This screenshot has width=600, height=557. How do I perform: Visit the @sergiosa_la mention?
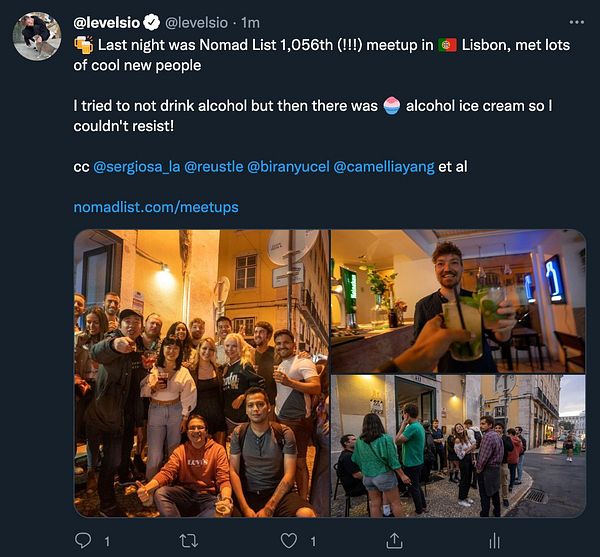[137, 166]
